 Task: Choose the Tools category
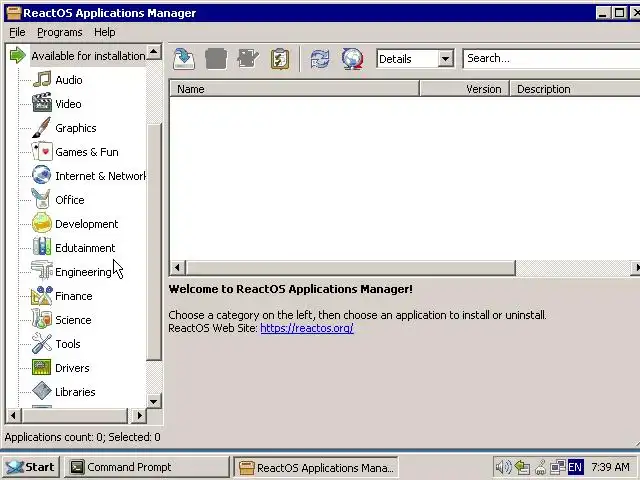(68, 344)
